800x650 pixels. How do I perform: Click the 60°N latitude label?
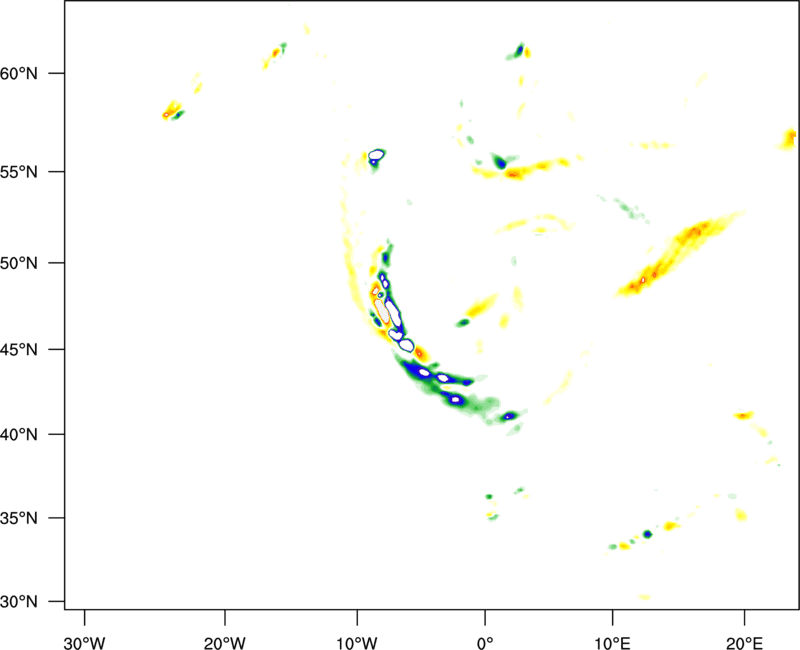point(19,74)
